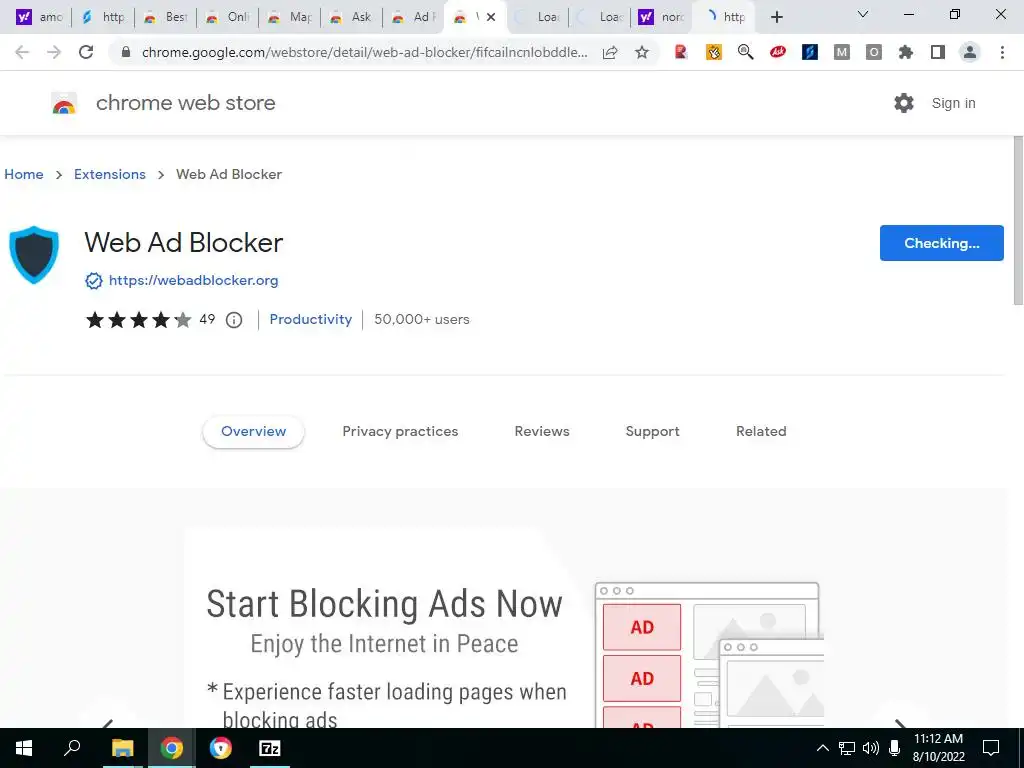Open the red R extension icon
The image size is (1024, 768).
(681, 52)
